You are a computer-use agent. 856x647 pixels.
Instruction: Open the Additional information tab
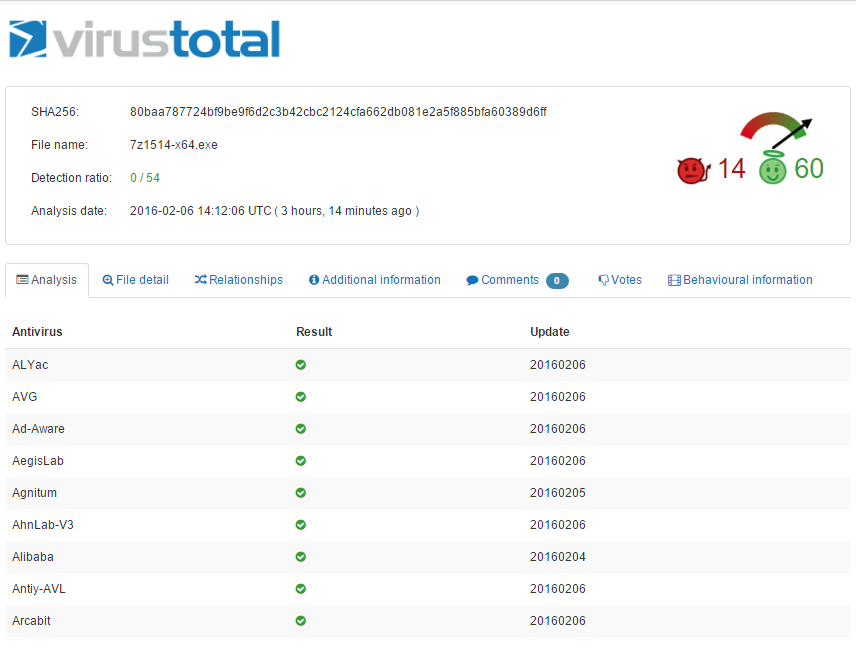pyautogui.click(x=374, y=280)
